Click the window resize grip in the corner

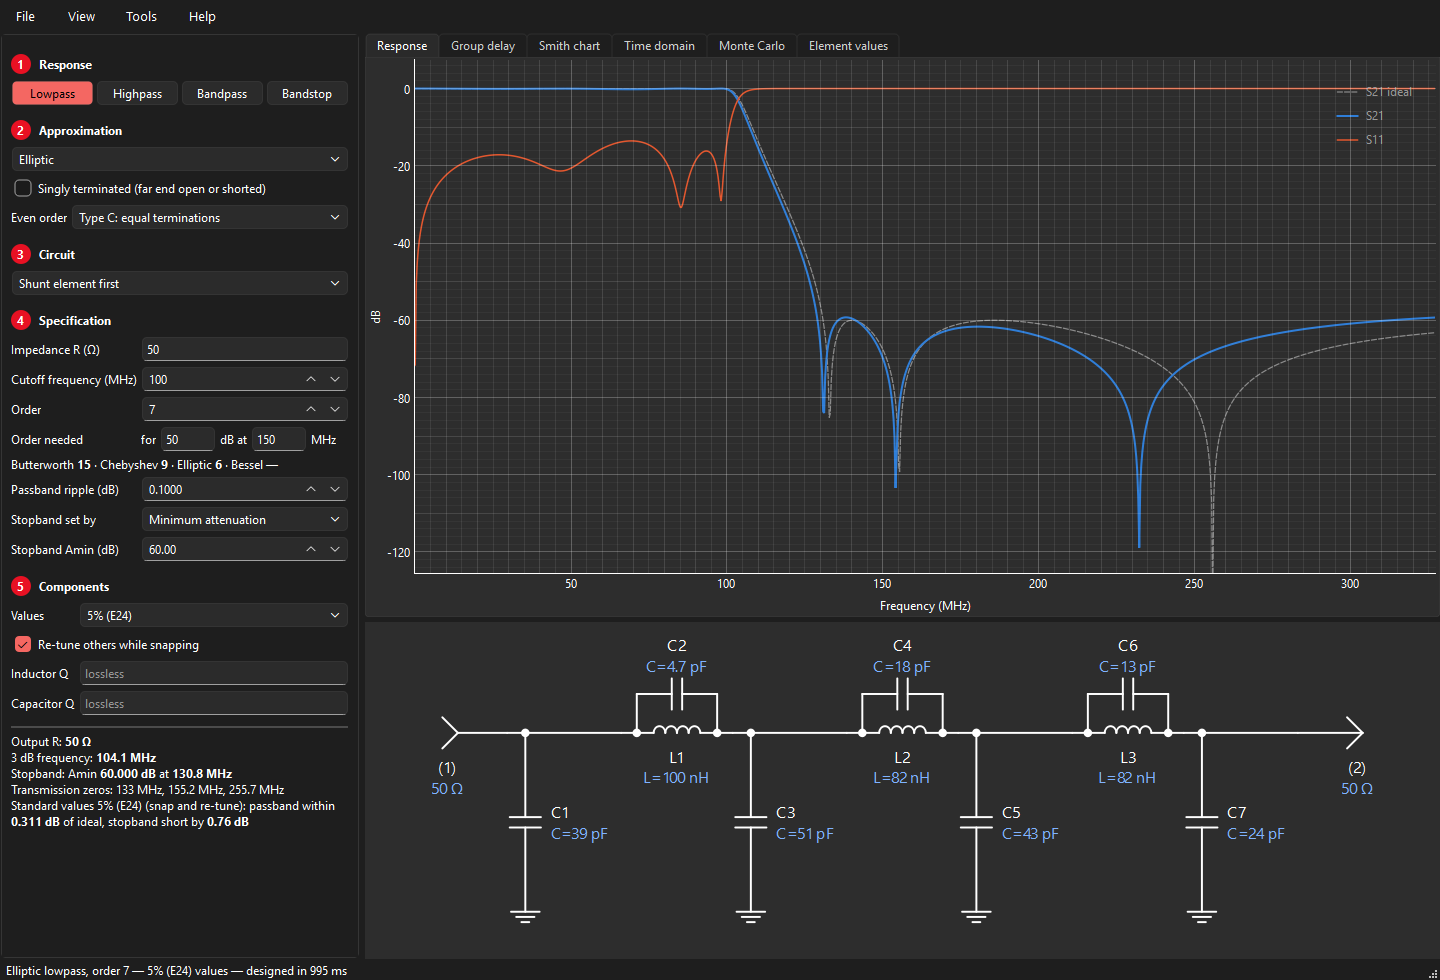1432,972
